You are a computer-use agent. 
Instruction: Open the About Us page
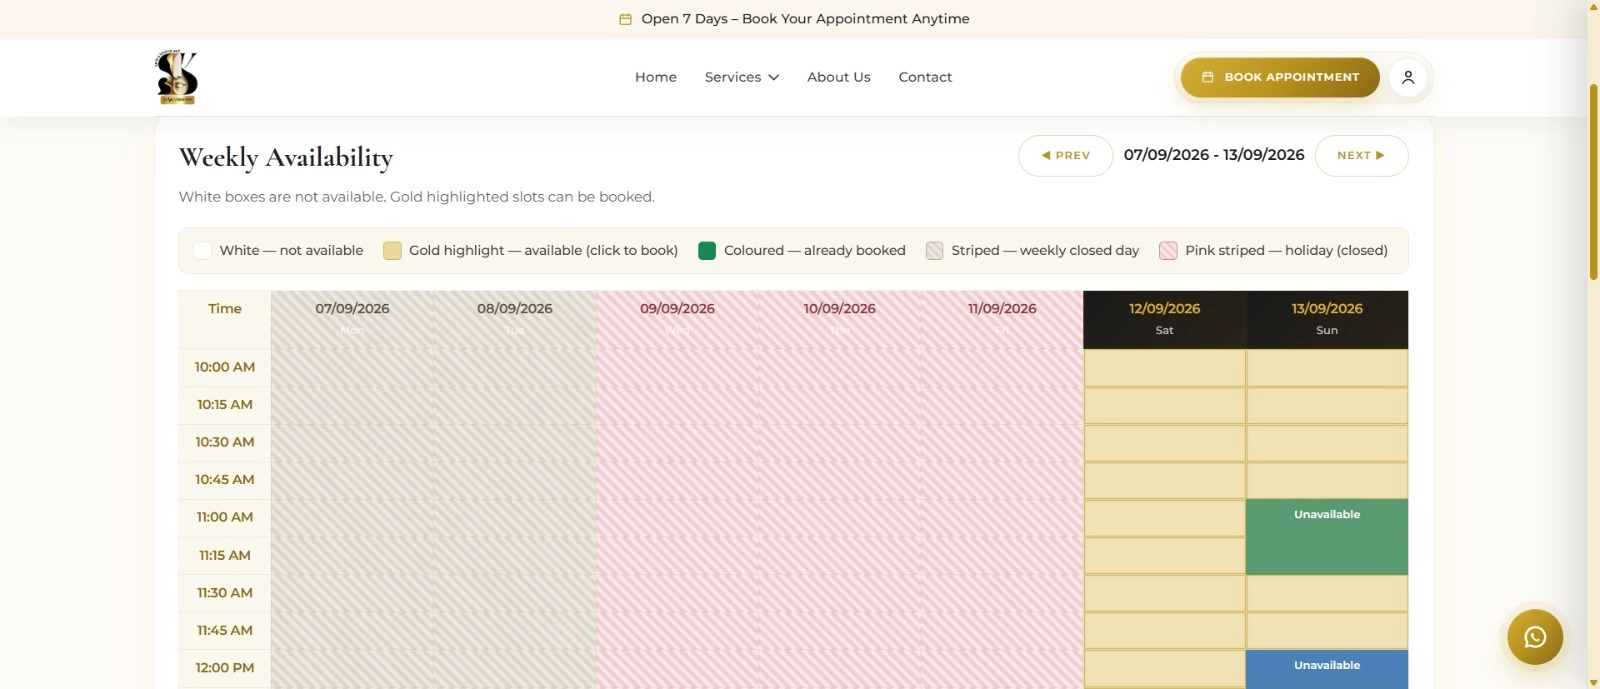[x=839, y=77]
